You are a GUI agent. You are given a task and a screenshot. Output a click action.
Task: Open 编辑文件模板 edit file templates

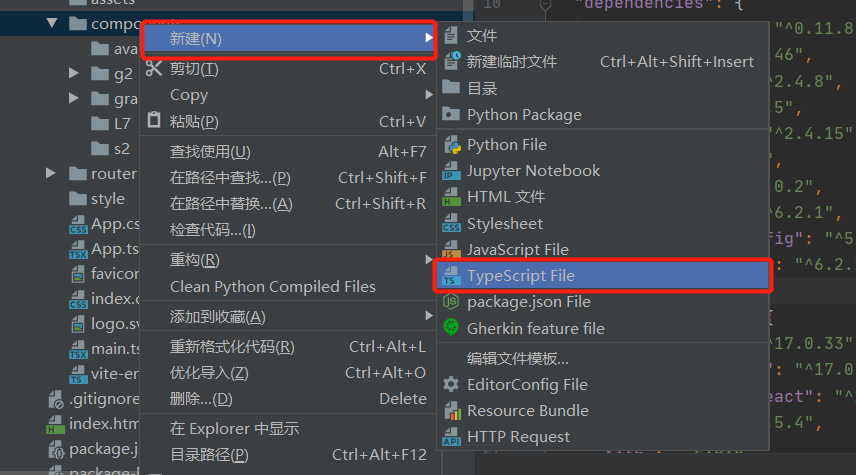coord(517,358)
